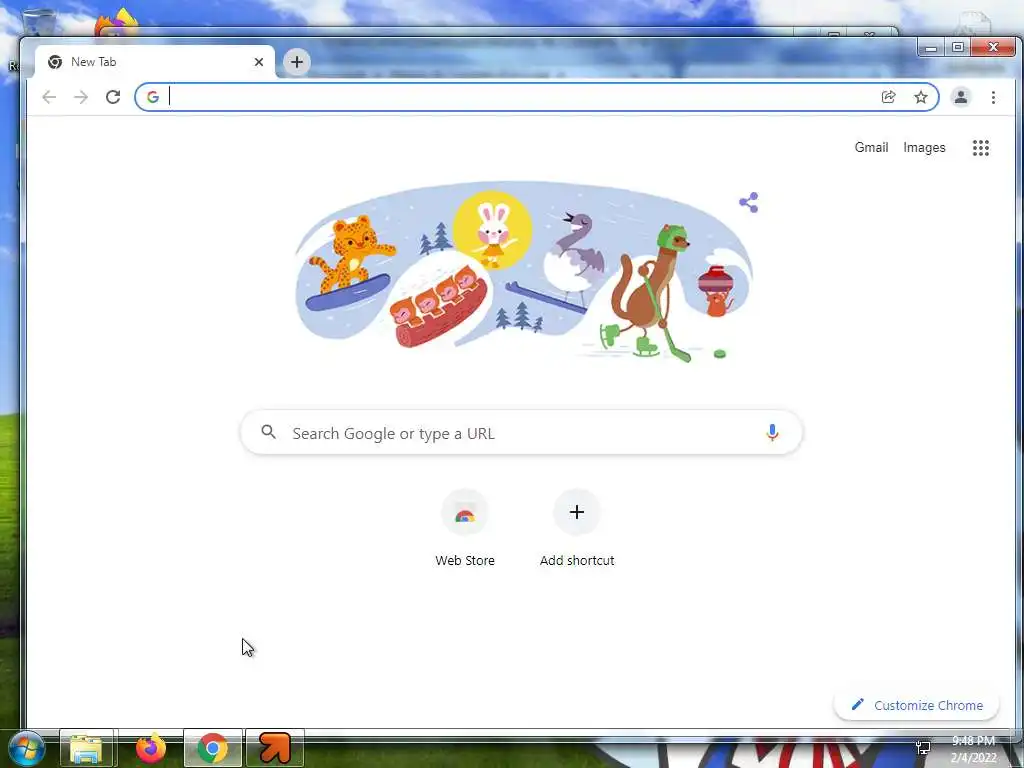Open the profile avatar menu
The width and height of the screenshot is (1024, 768).
(961, 97)
